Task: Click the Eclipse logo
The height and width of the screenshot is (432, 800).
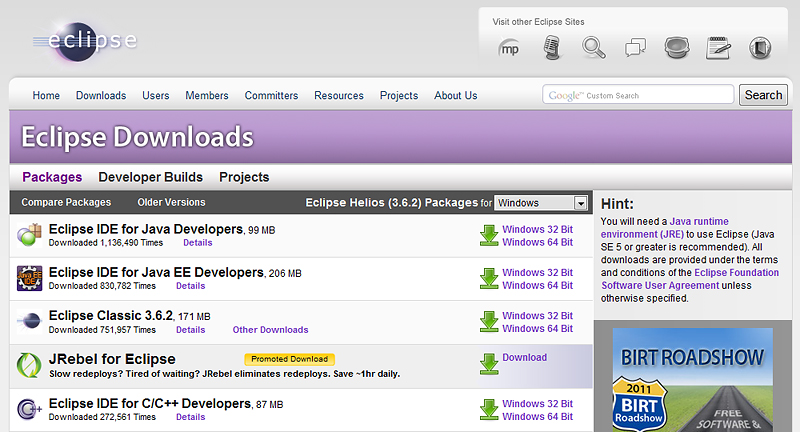Action: (85, 41)
